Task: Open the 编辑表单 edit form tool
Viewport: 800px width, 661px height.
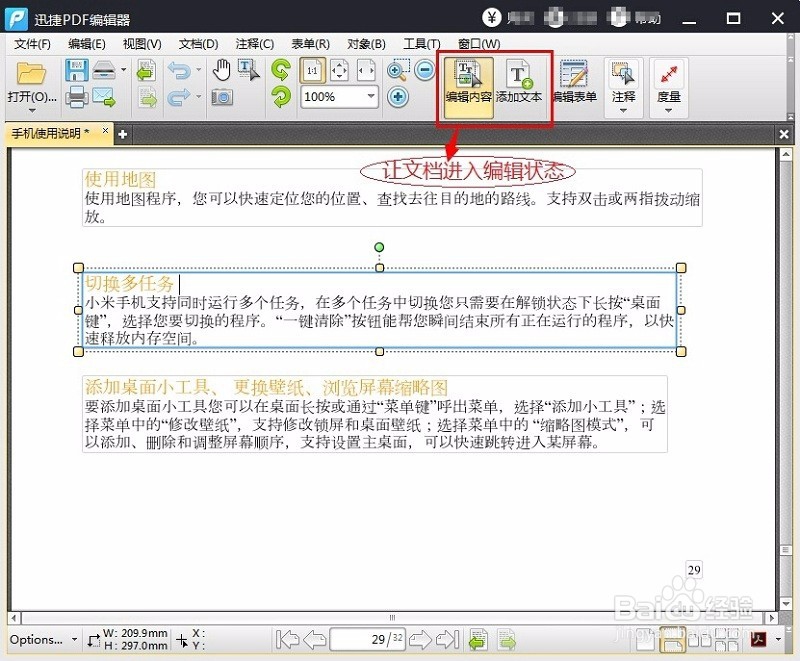Action: click(574, 84)
